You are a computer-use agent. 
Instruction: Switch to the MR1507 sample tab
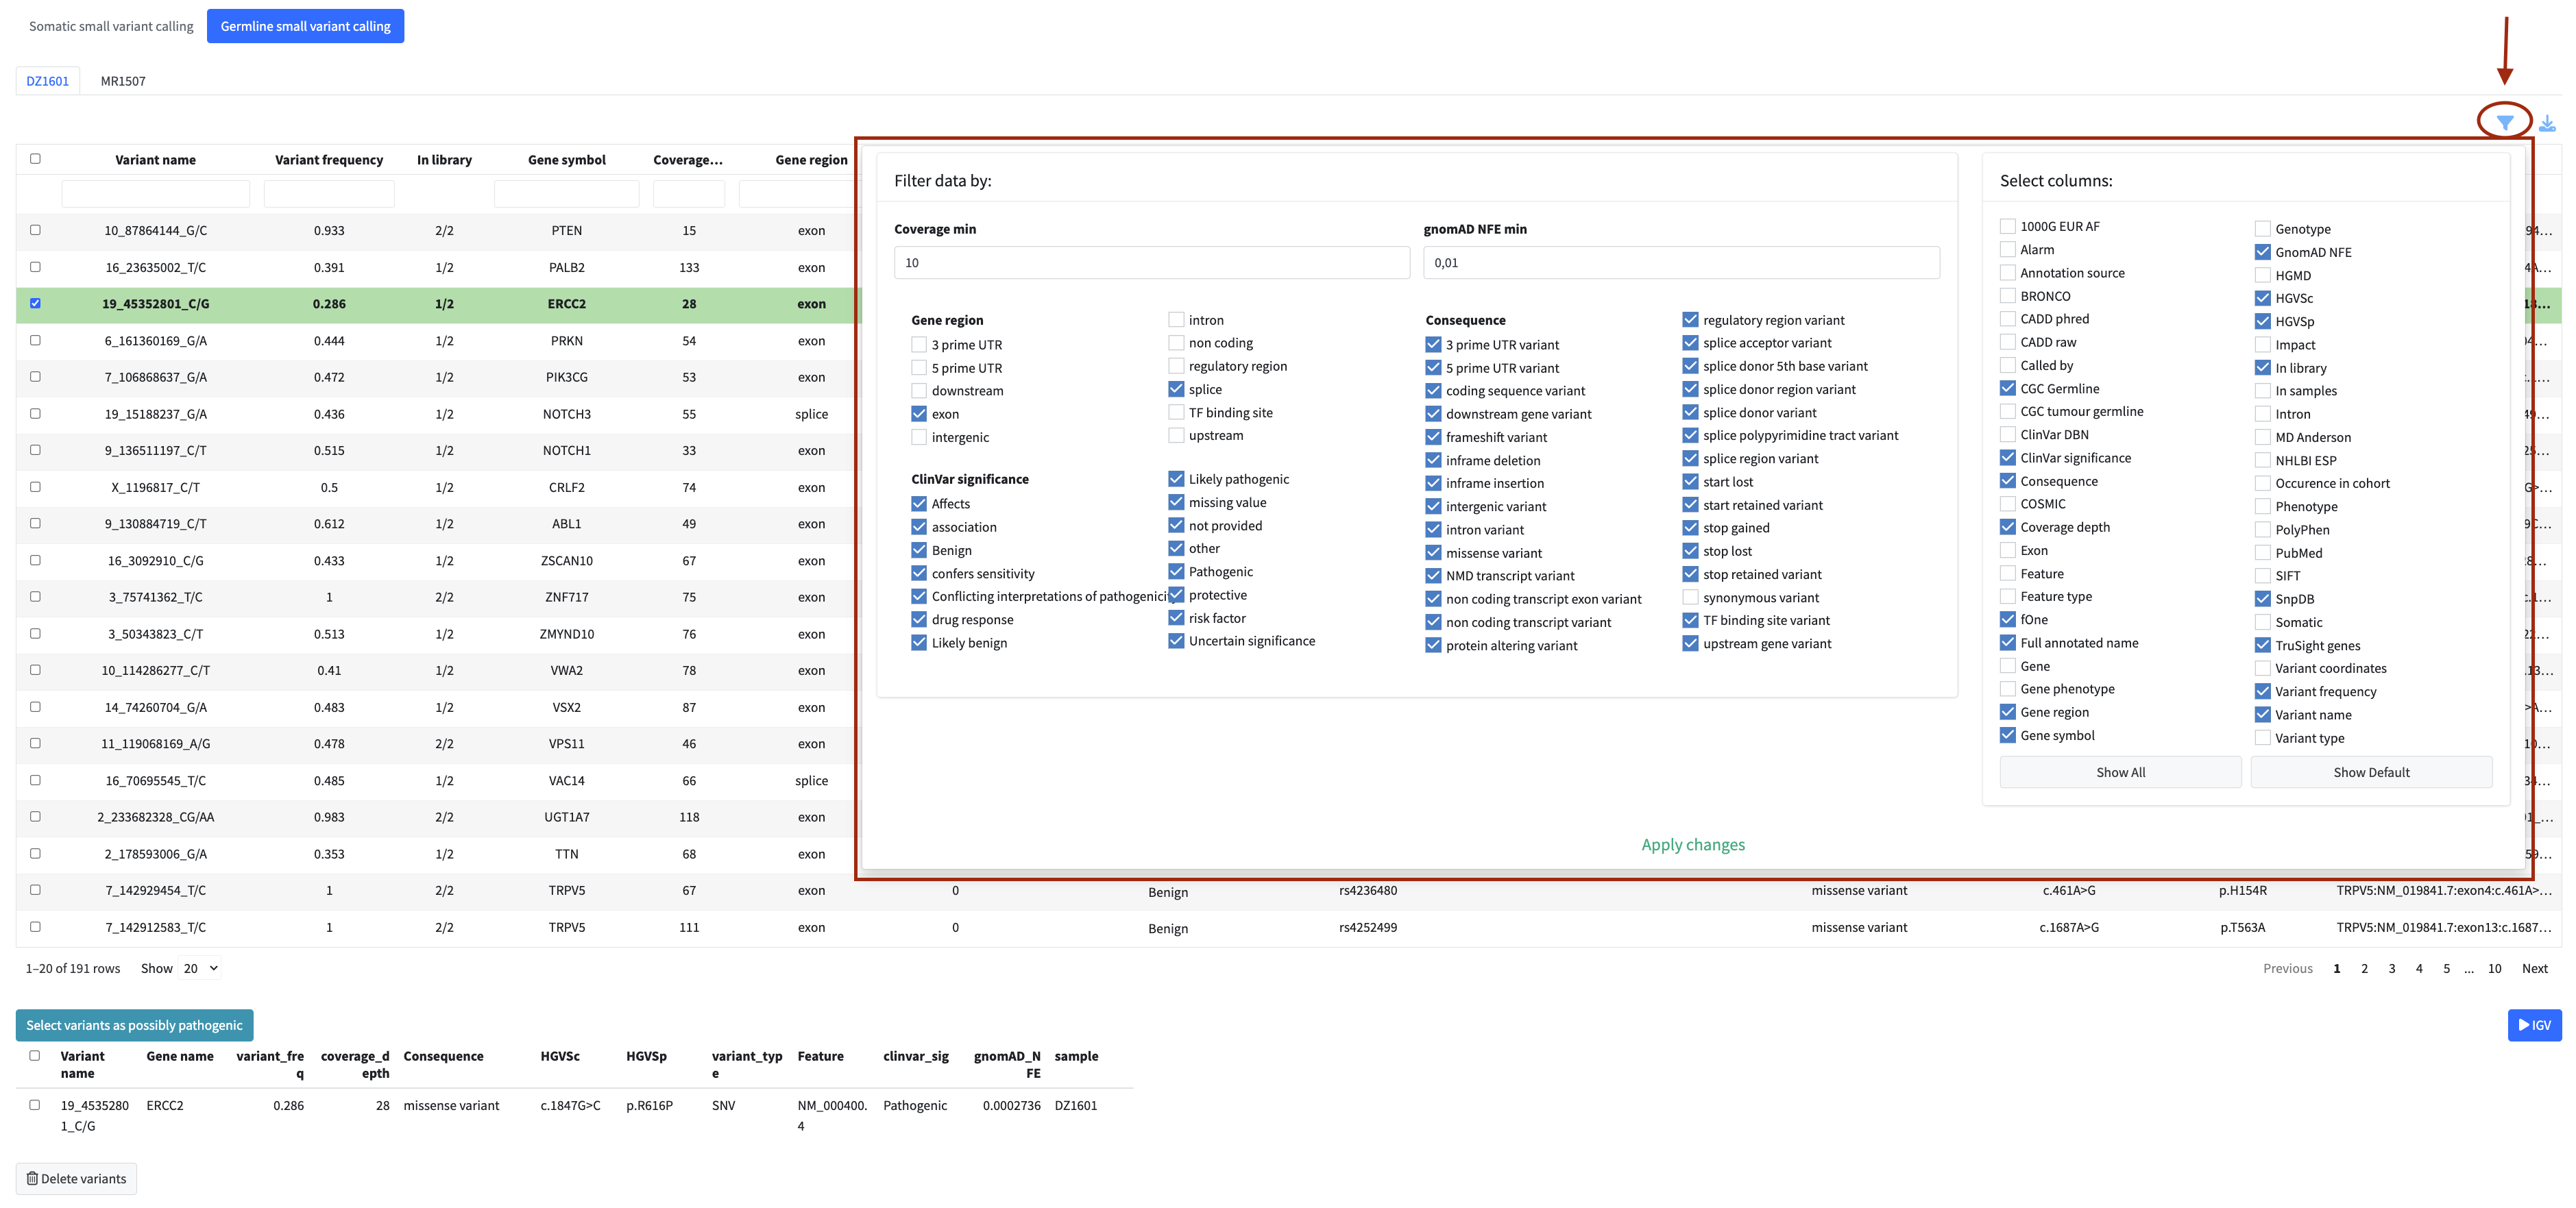[123, 81]
